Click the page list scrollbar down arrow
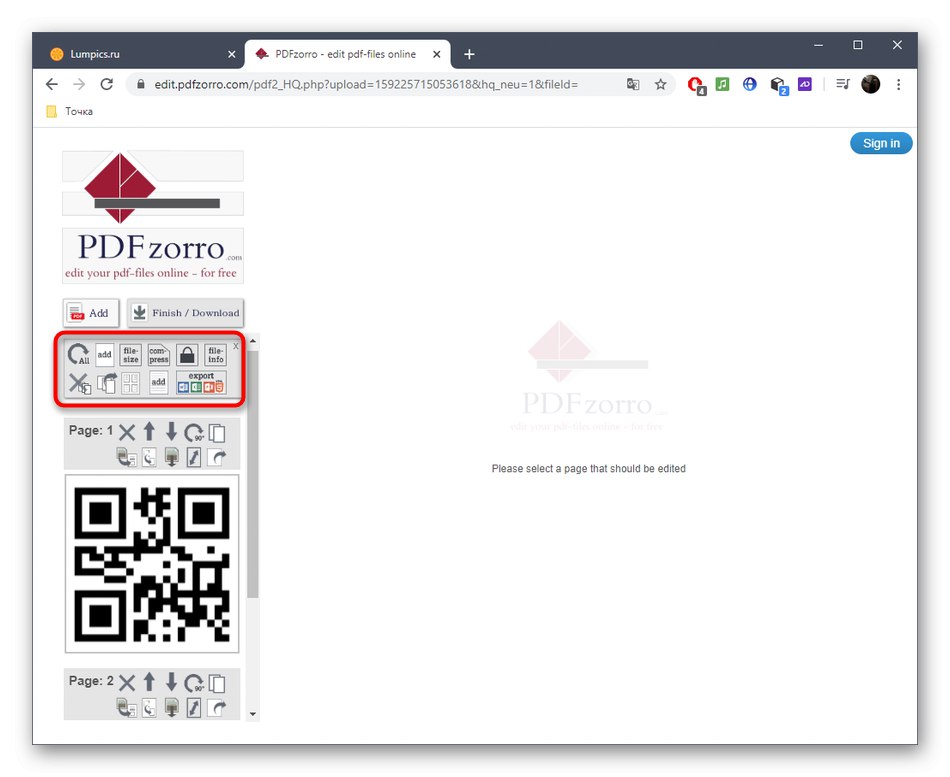This screenshot has width=950, height=777. (253, 714)
